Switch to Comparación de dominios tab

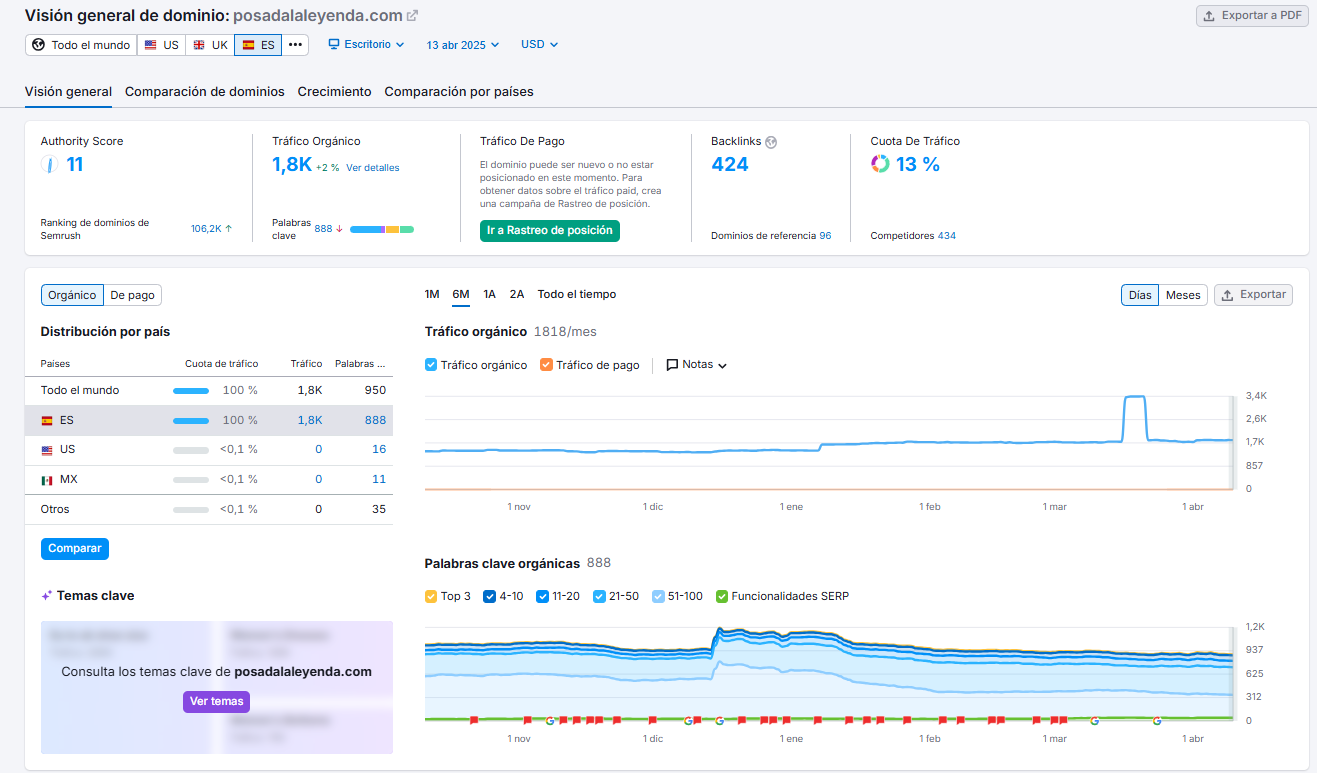[204, 92]
